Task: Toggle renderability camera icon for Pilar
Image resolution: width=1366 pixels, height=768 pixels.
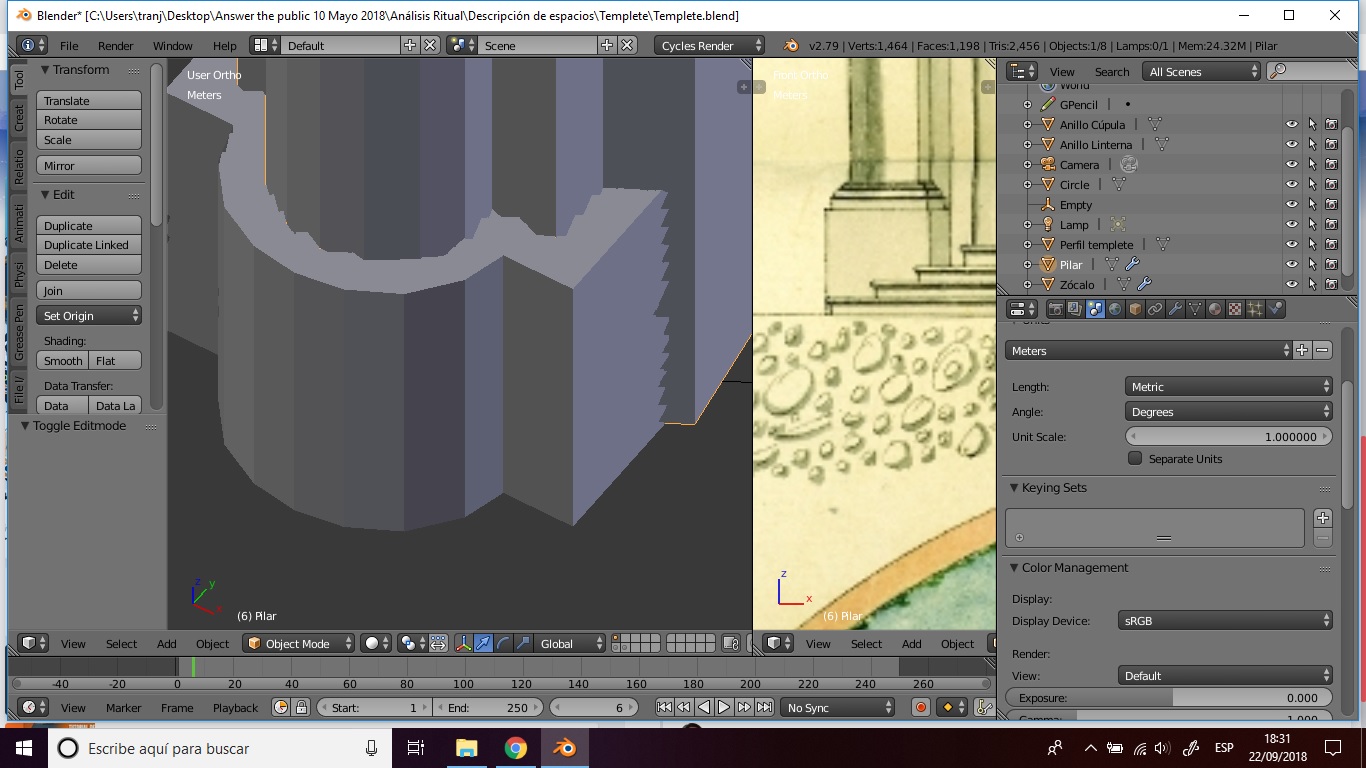Action: (1332, 264)
